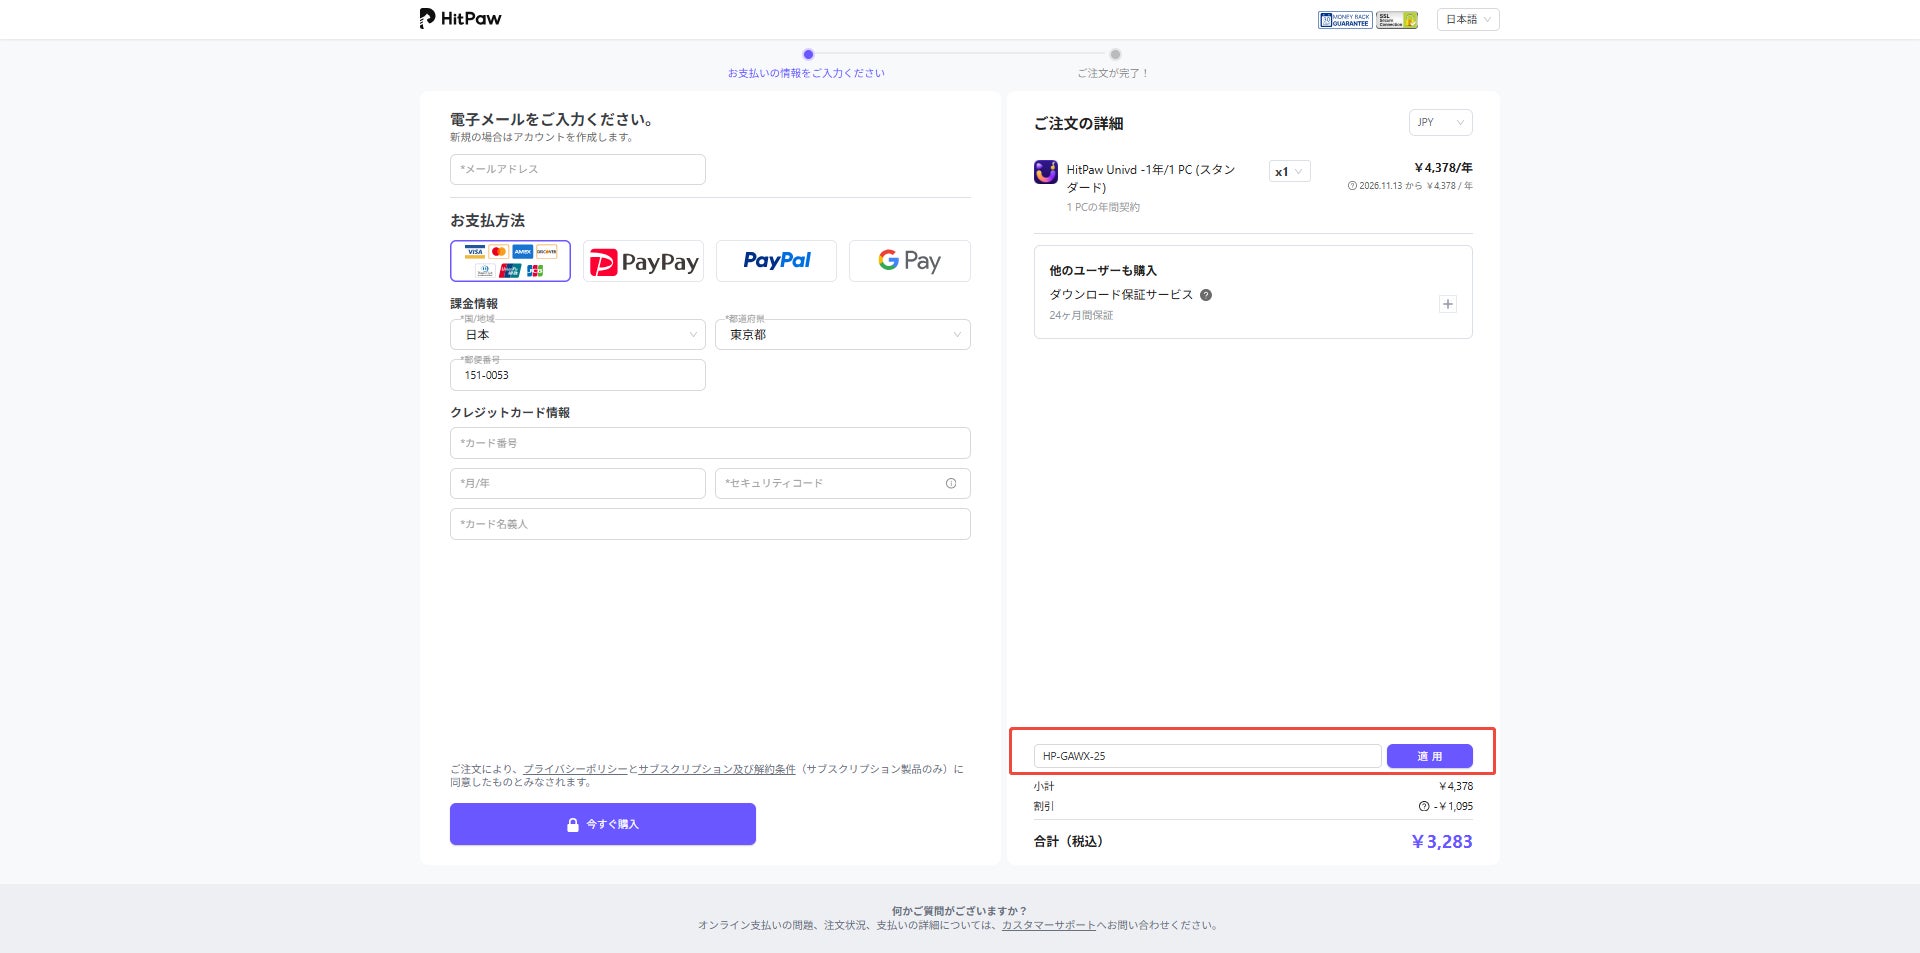
Task: Open the JPY currency dropdown
Action: (1440, 122)
